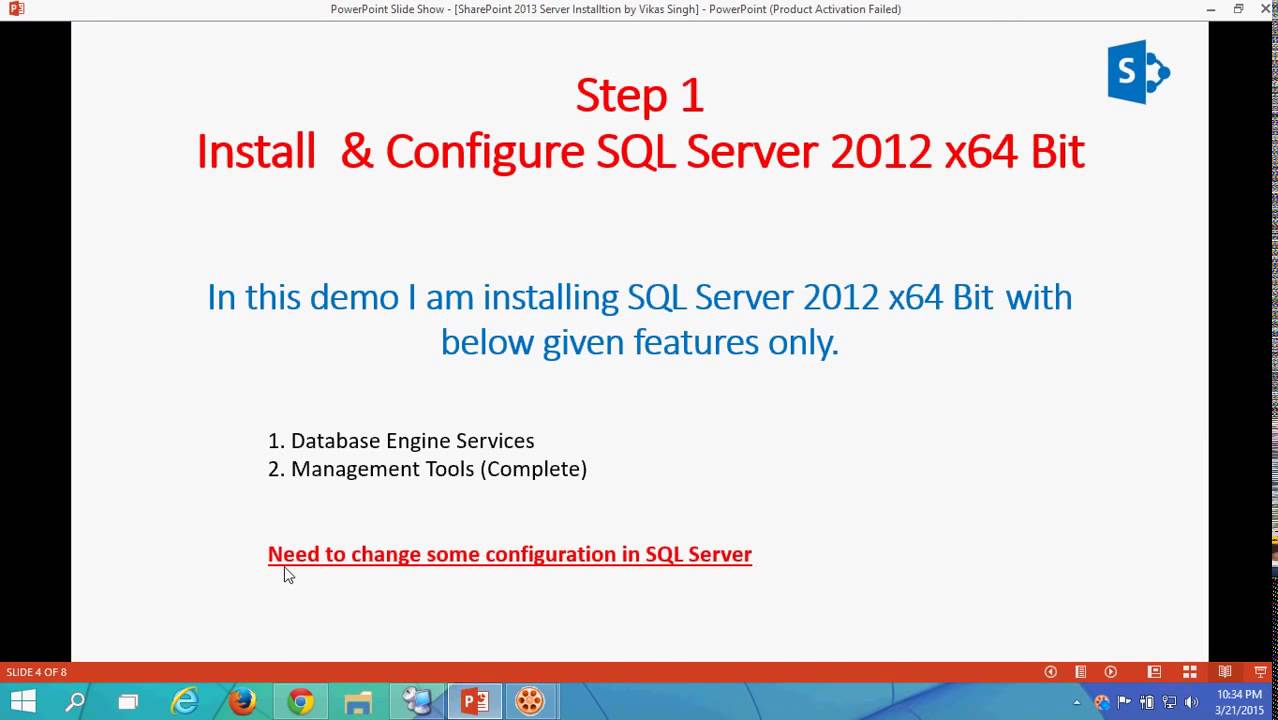Click 'SLIDE 4 OF 8' indicator
This screenshot has height=720, width=1278.
[x=36, y=672]
